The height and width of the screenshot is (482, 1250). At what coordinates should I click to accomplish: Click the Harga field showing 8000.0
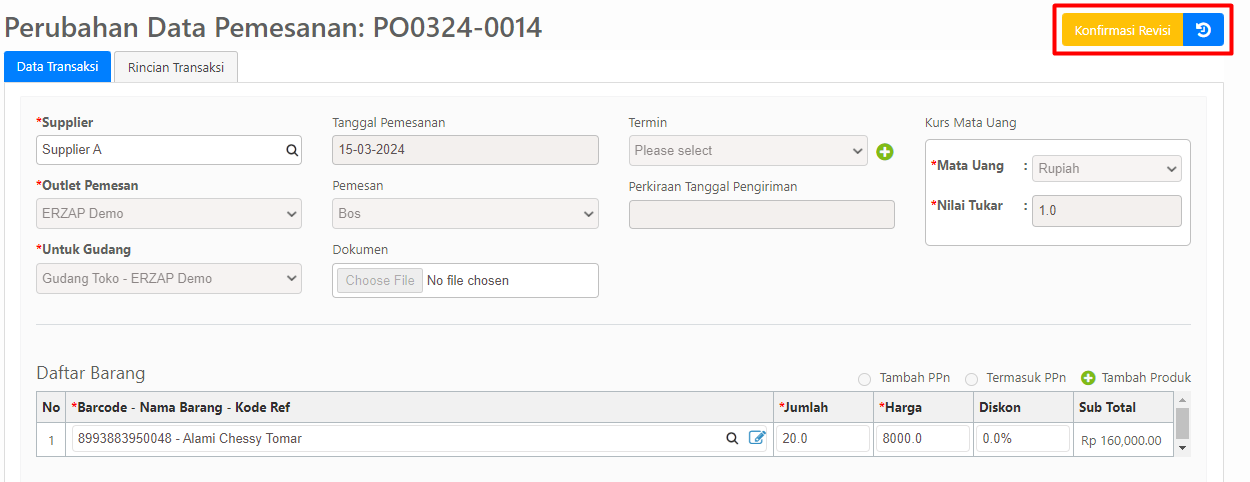[922, 438]
